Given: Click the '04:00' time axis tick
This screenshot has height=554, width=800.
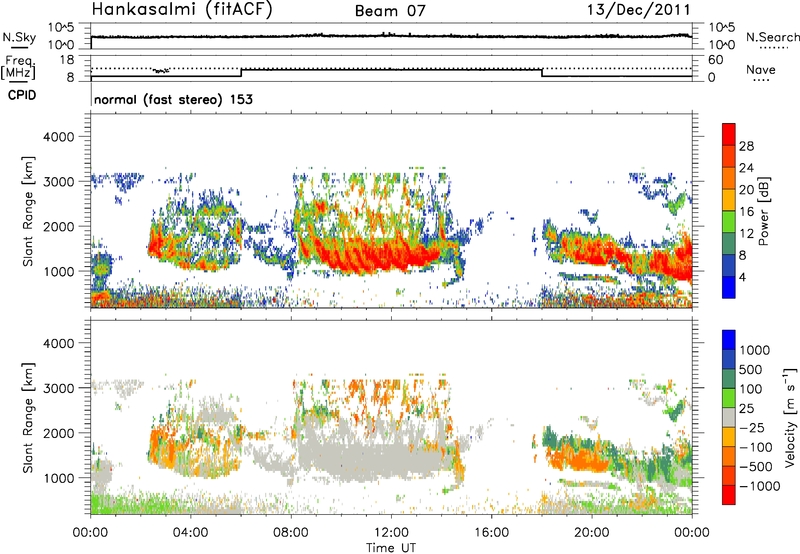Looking at the screenshot, I should pos(191,533).
